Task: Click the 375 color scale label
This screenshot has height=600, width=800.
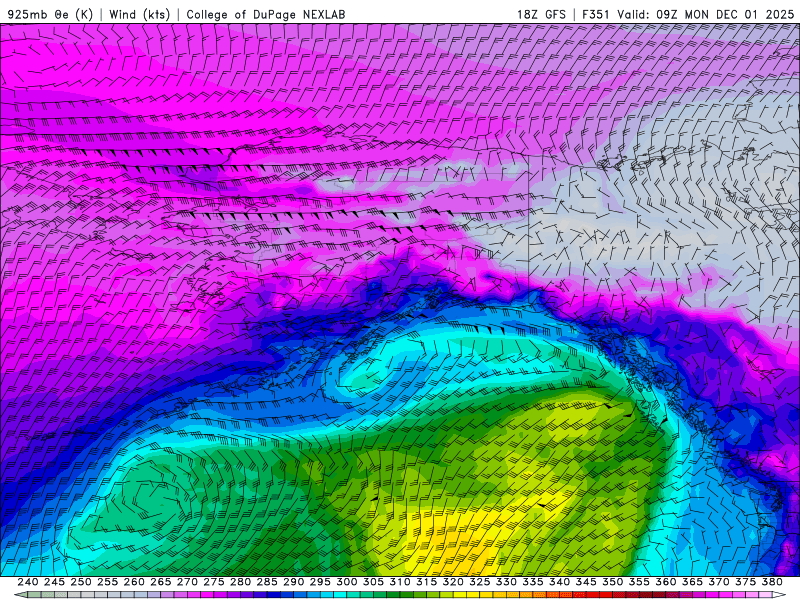Action: (x=745, y=582)
